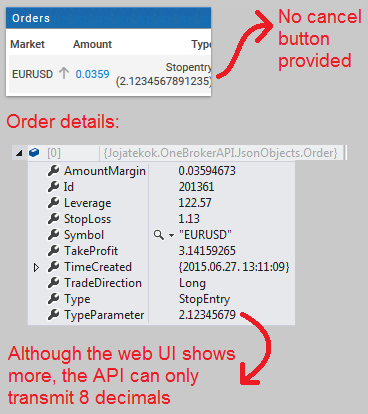Select the Id value 201361

point(196,187)
